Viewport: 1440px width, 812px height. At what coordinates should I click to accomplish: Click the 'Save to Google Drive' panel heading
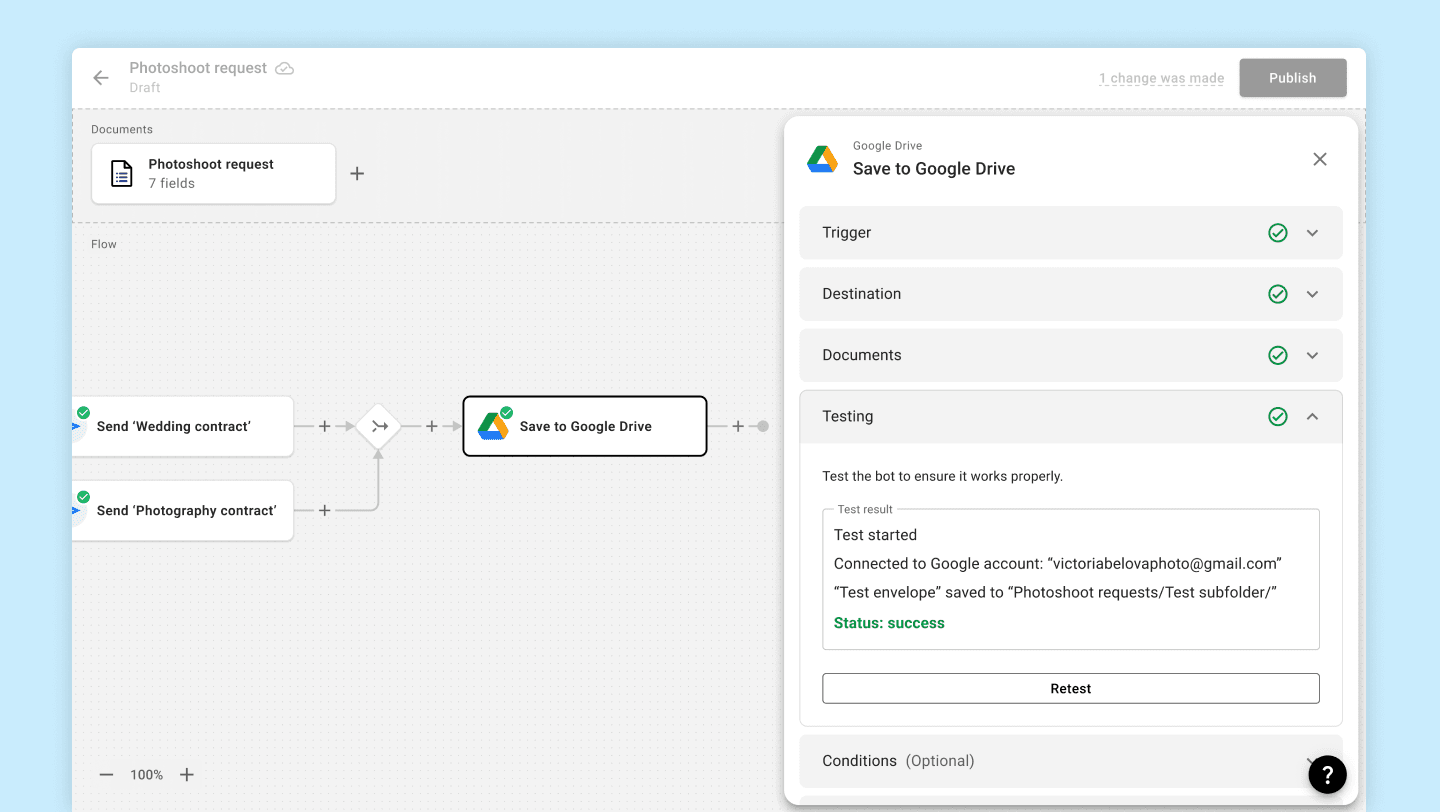tap(934, 169)
